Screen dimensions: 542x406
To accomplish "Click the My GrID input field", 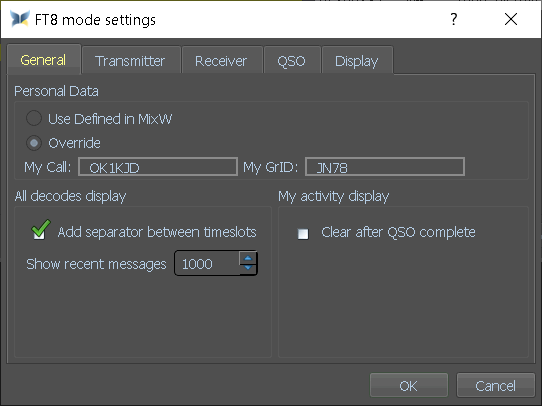I will pos(385,167).
